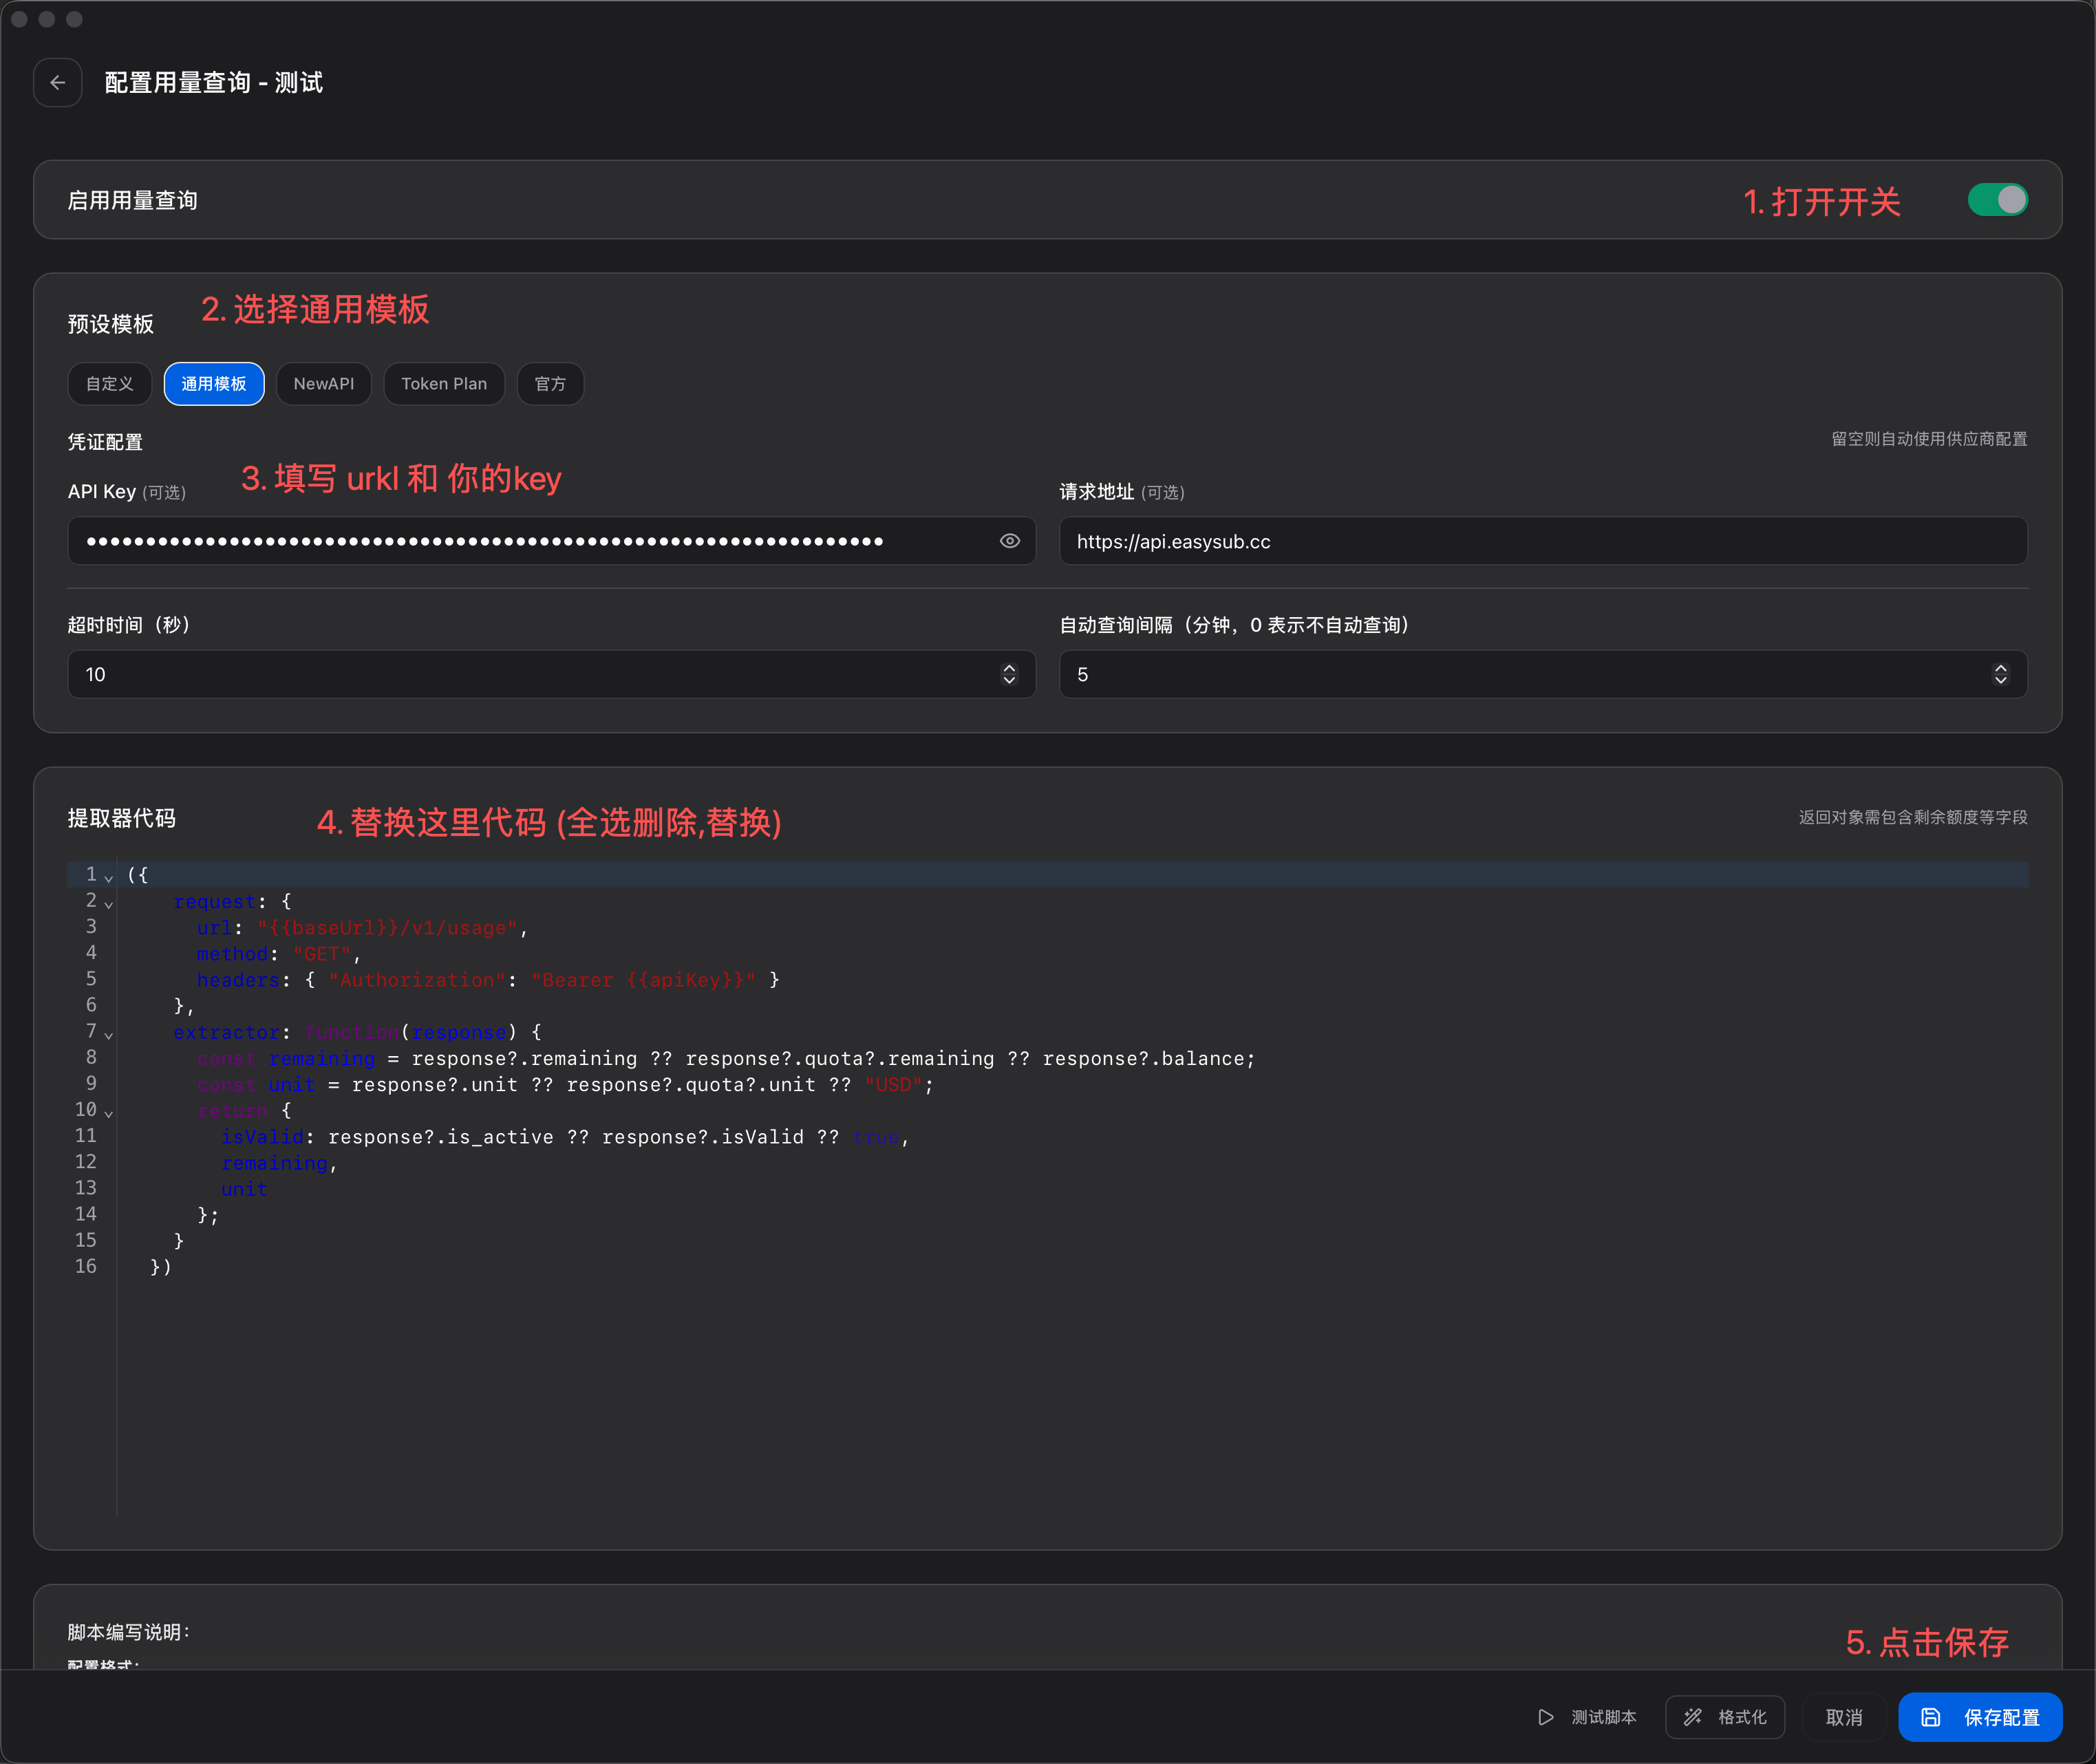Image resolution: width=2096 pixels, height=1764 pixels.
Task: Click the 返回对象需包含剩余额度等字段 hint
Action: coord(1913,817)
